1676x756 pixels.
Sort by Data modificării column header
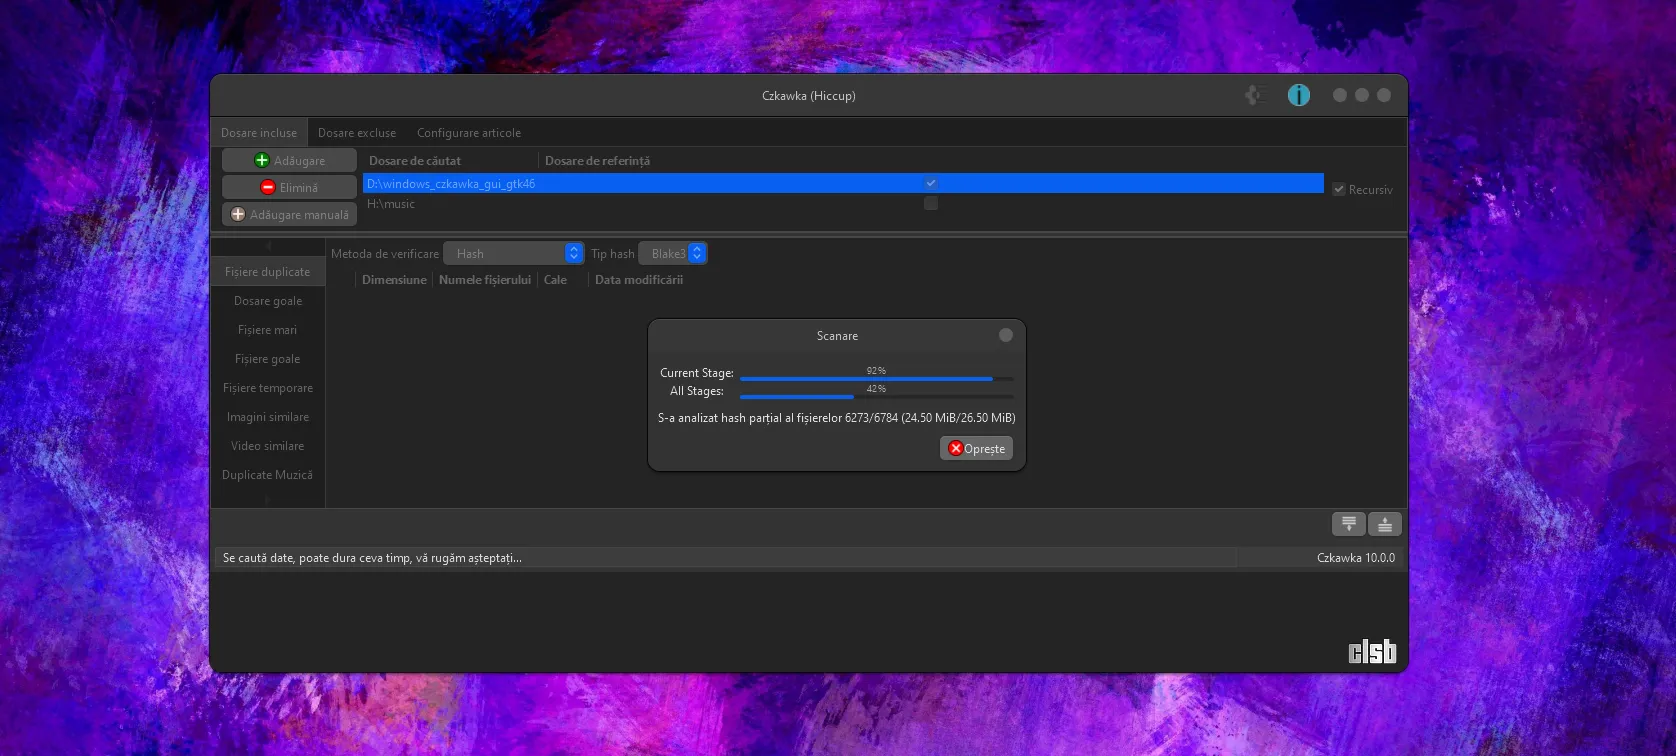(639, 280)
